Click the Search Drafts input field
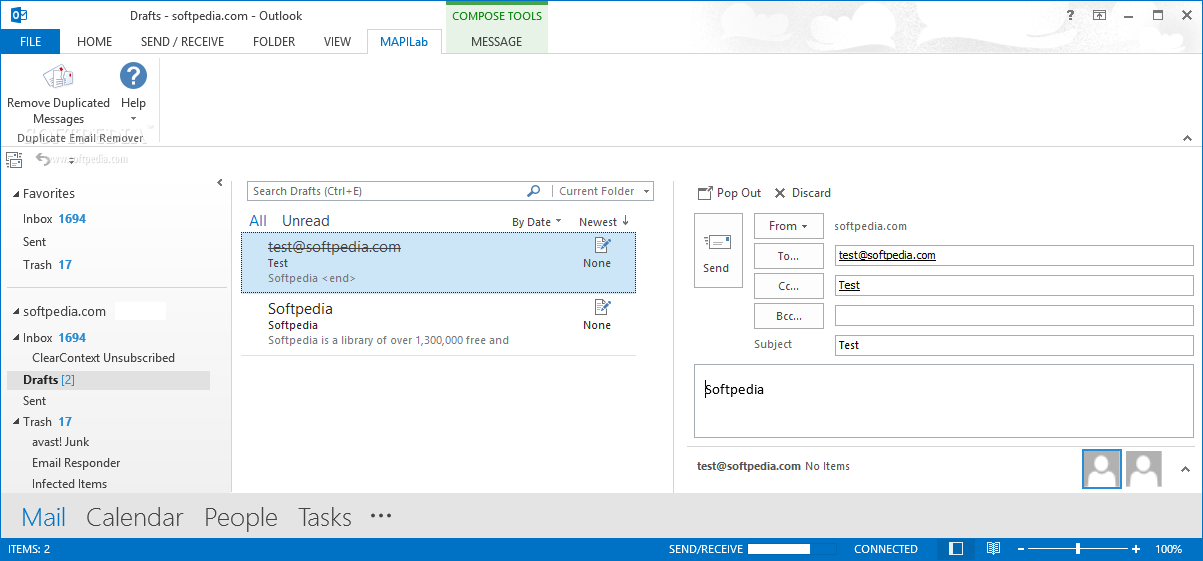 386,191
